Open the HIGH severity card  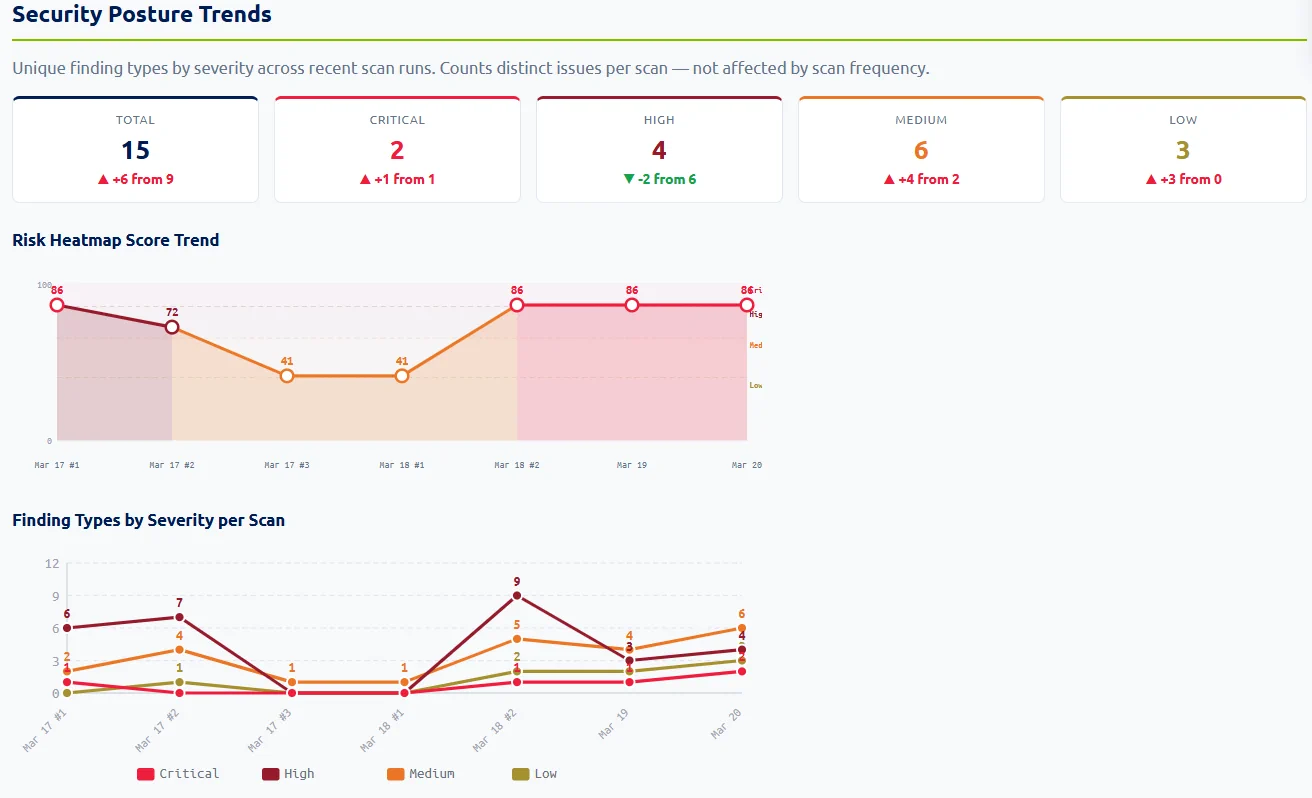pyautogui.click(x=659, y=148)
